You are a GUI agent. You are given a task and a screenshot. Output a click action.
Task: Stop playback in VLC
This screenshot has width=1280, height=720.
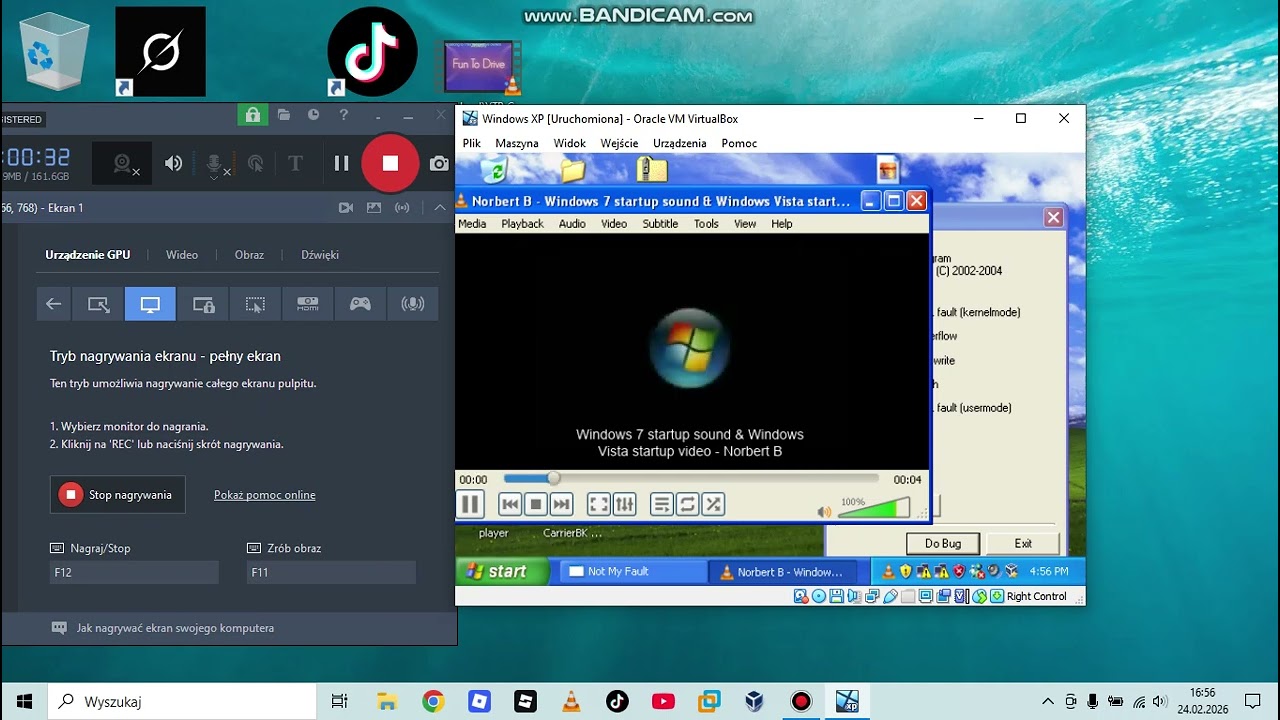(x=536, y=505)
